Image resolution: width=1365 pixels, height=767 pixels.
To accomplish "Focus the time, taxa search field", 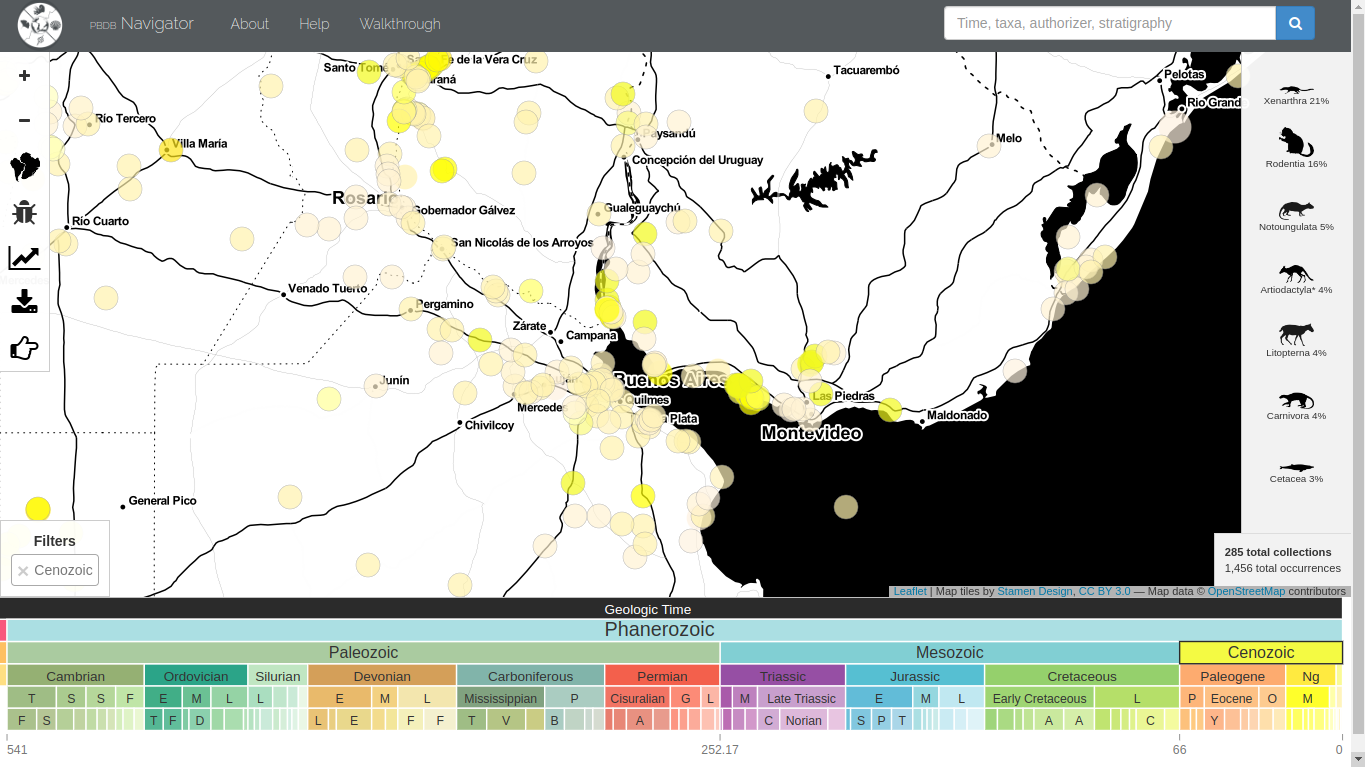I will click(x=1109, y=23).
